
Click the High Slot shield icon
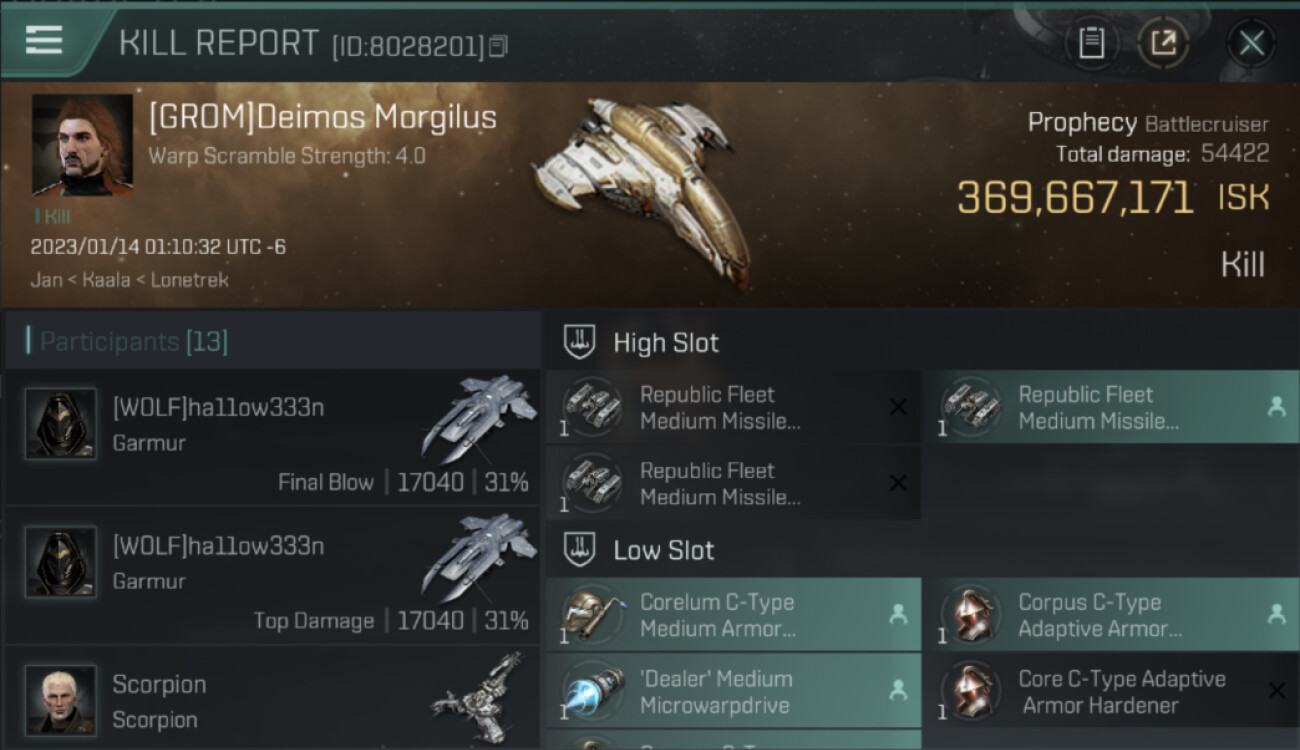579,342
